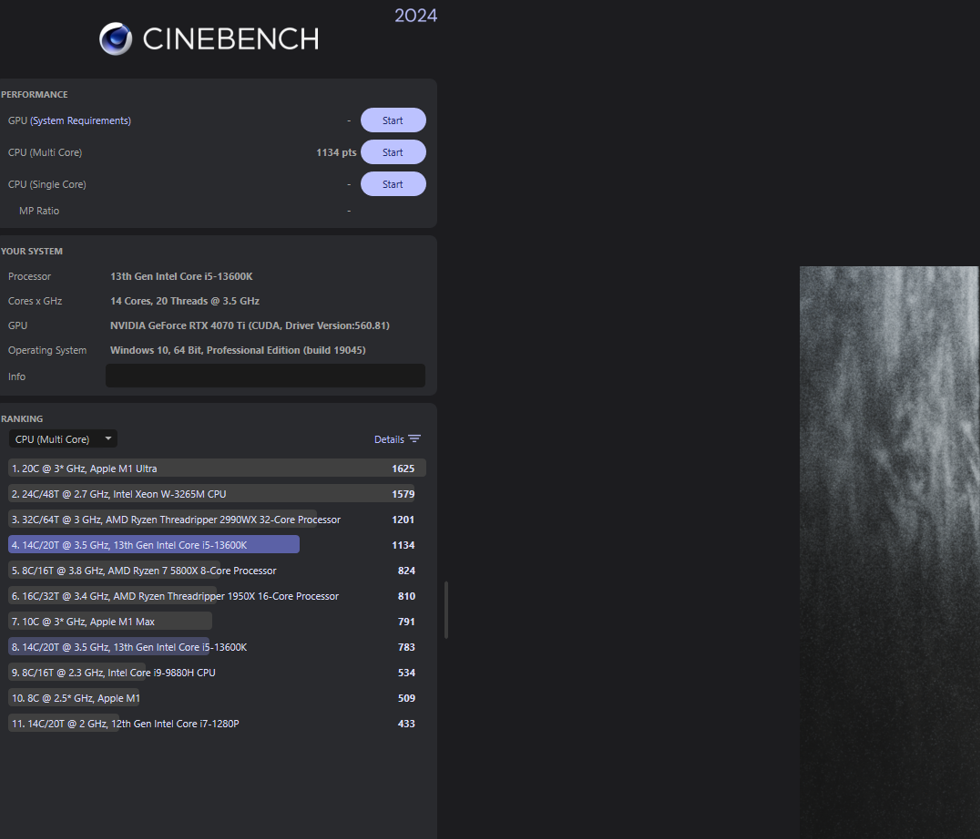Image resolution: width=980 pixels, height=839 pixels.
Task: Click the rendered preview image
Action: [889, 553]
